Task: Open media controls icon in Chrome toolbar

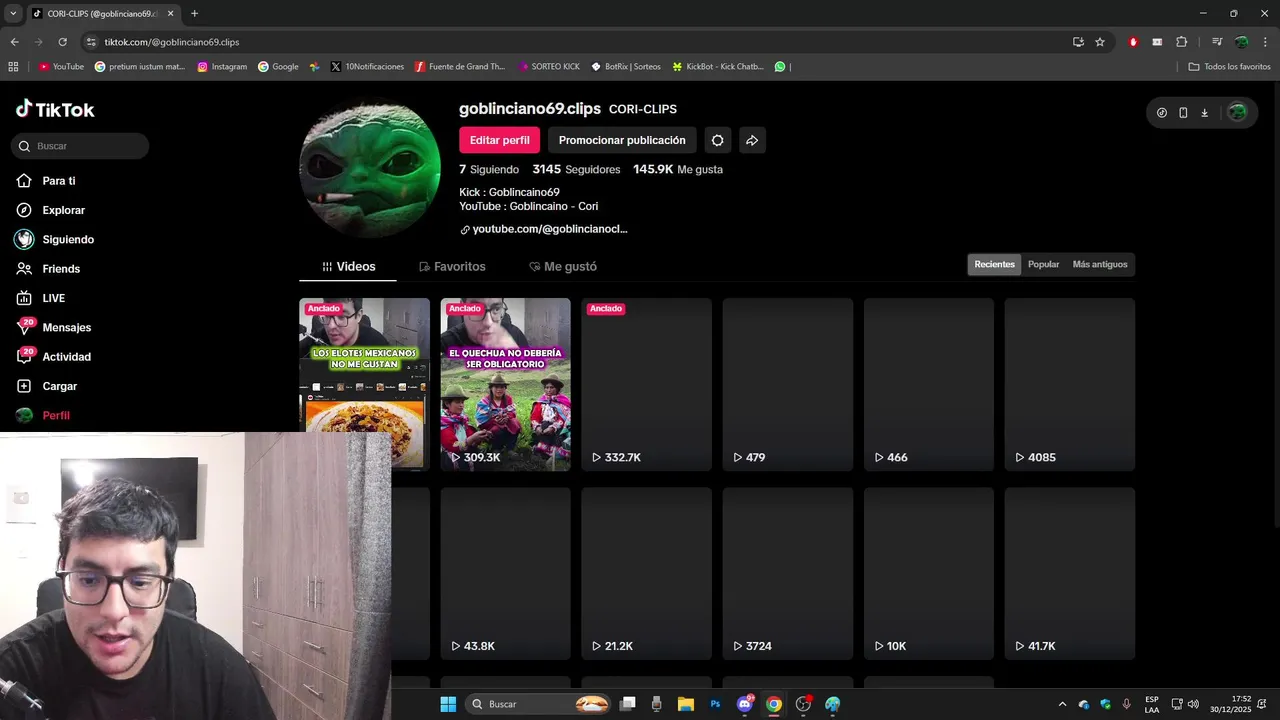Action: 1217,42
